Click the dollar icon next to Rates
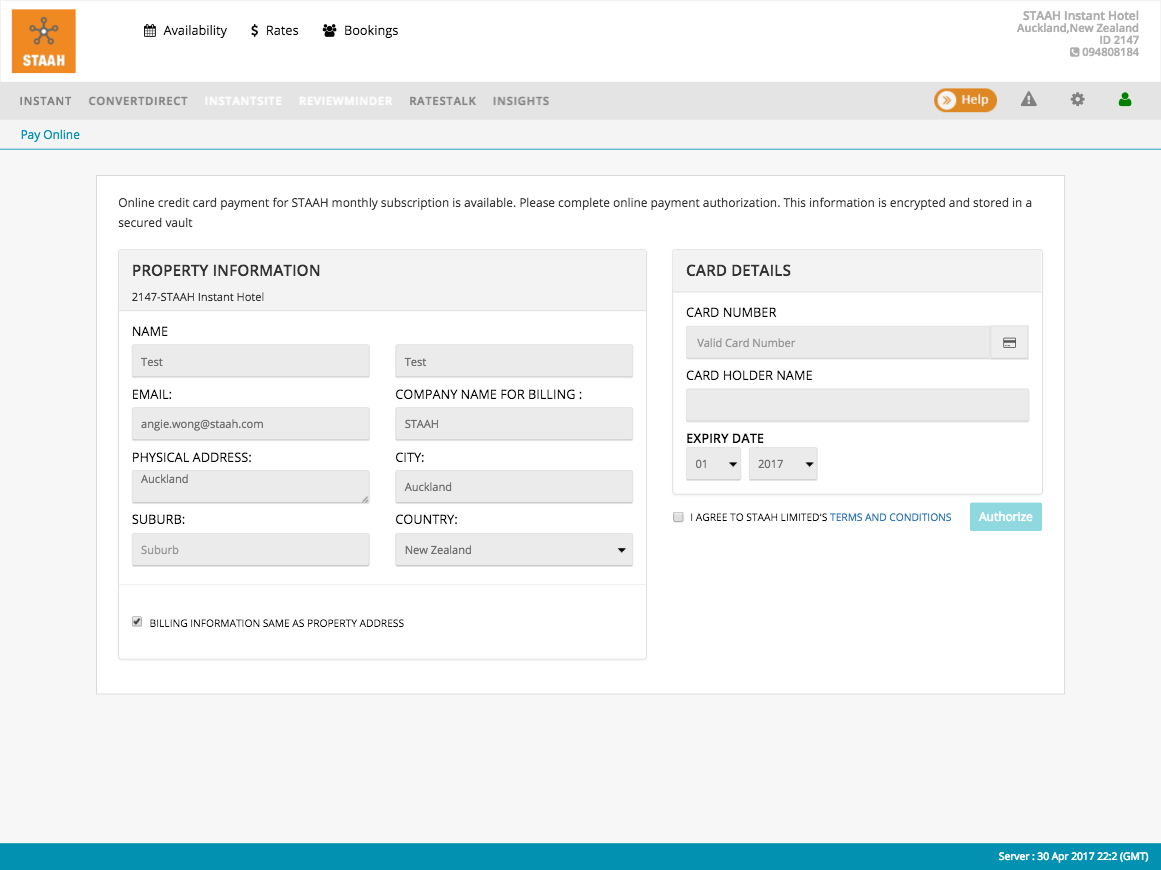The height and width of the screenshot is (870, 1161). coord(255,30)
